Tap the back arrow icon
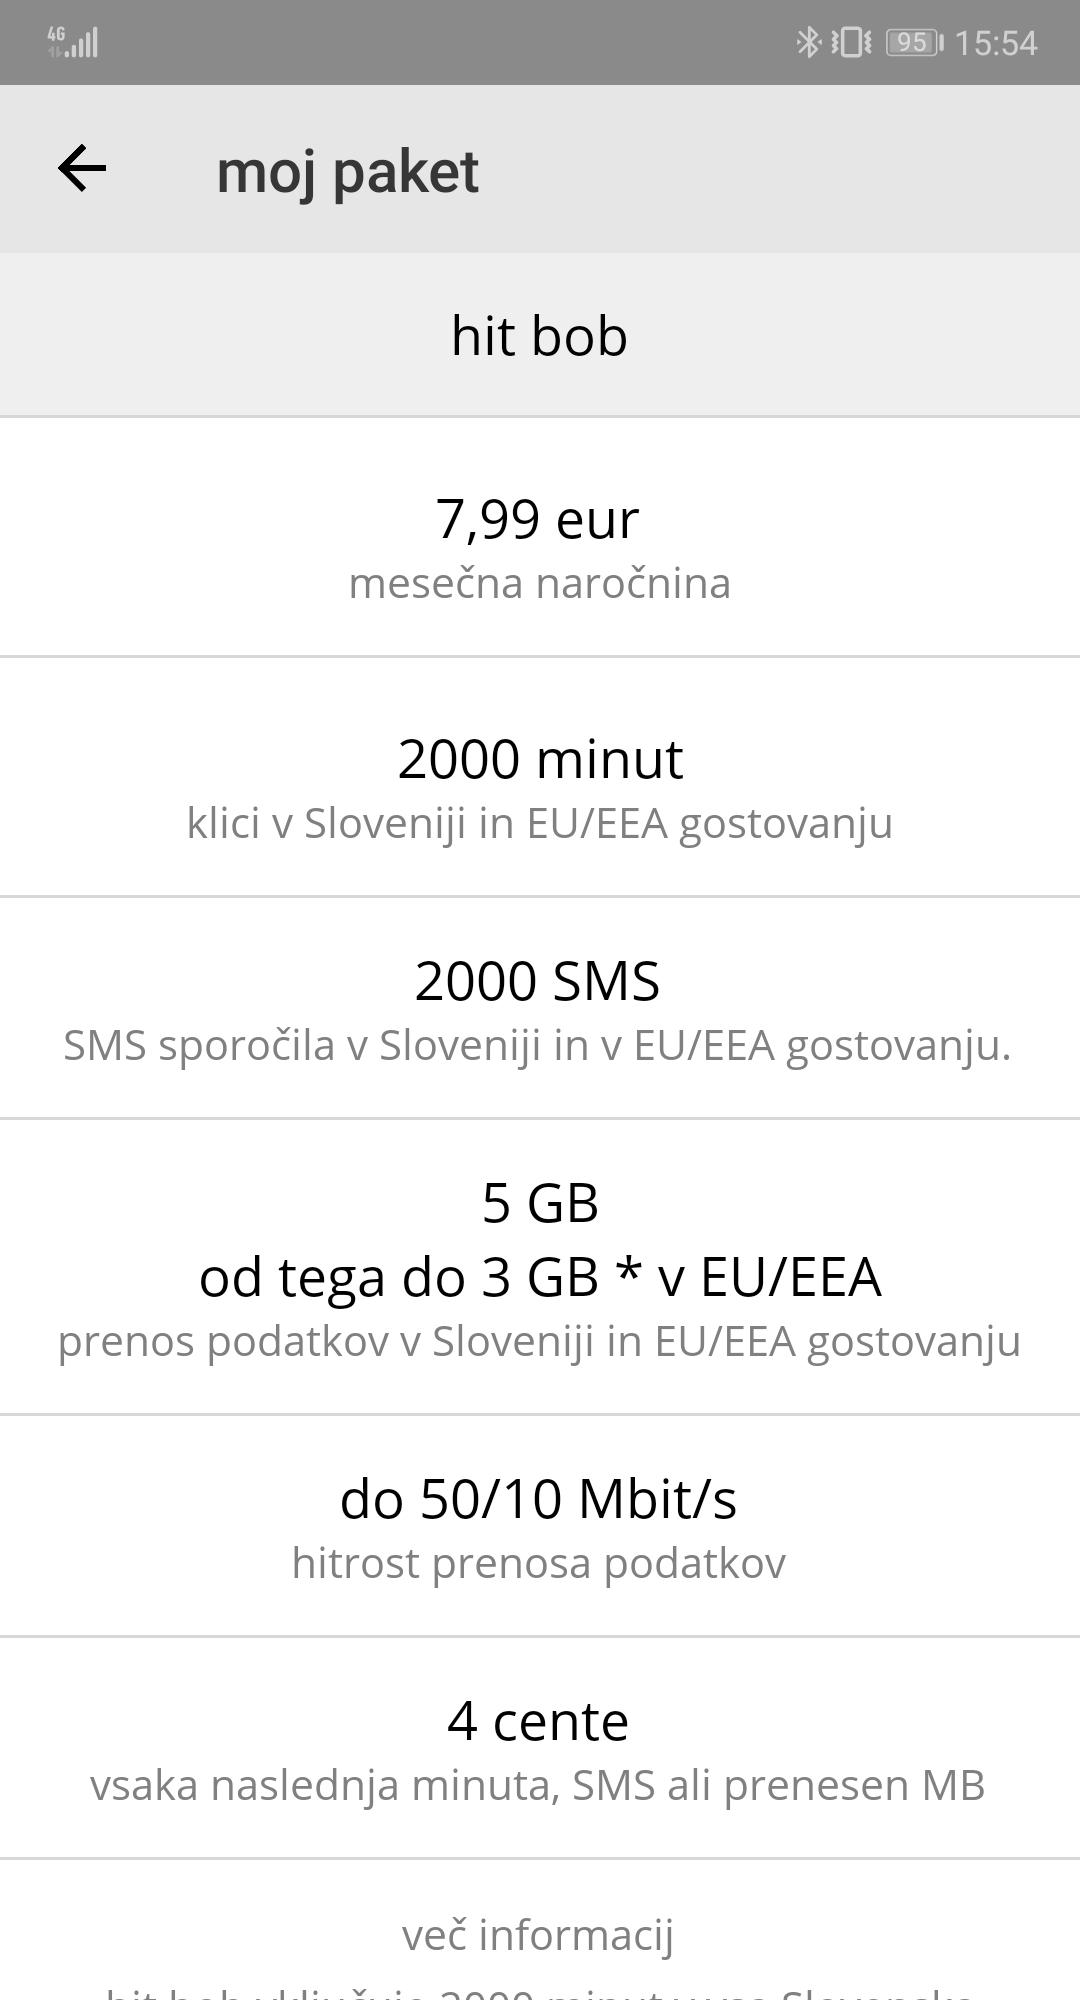The height and width of the screenshot is (2000, 1080). click(x=82, y=168)
